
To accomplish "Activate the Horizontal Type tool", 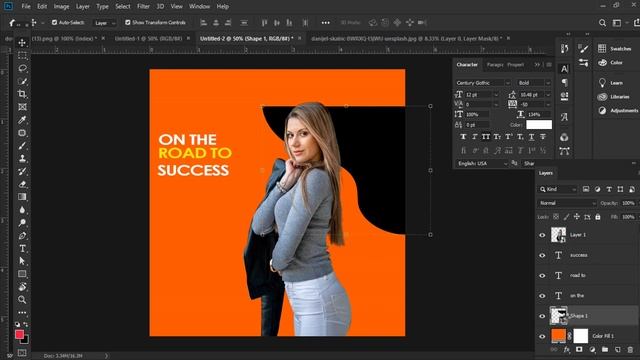I will pos(22,248).
